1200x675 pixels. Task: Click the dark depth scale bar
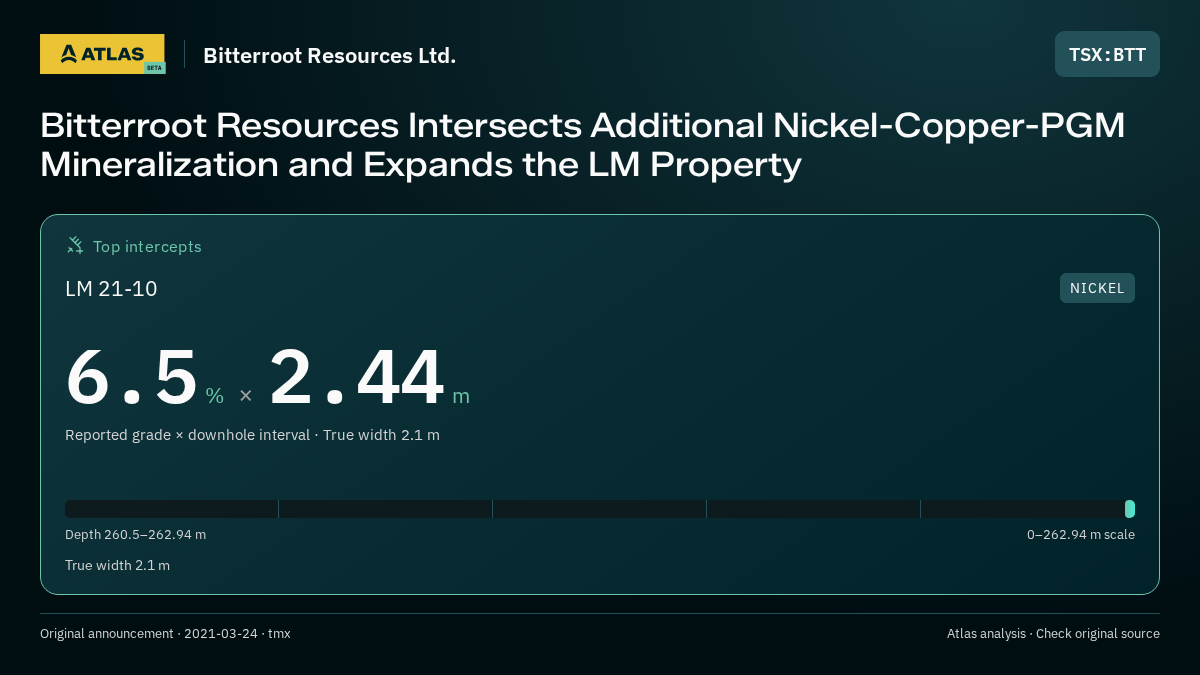600,509
